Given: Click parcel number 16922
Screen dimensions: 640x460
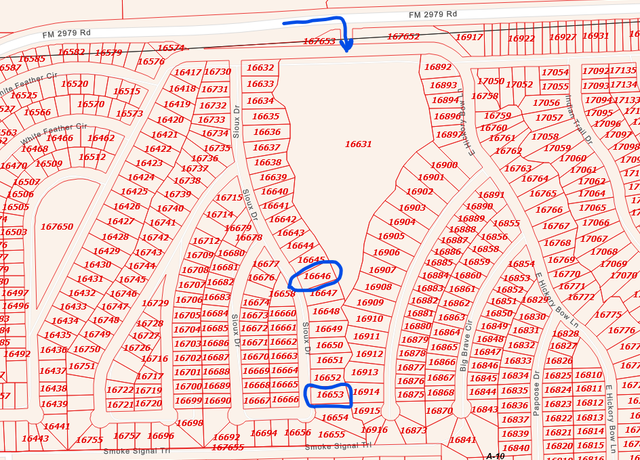Looking at the screenshot, I should click(521, 39).
